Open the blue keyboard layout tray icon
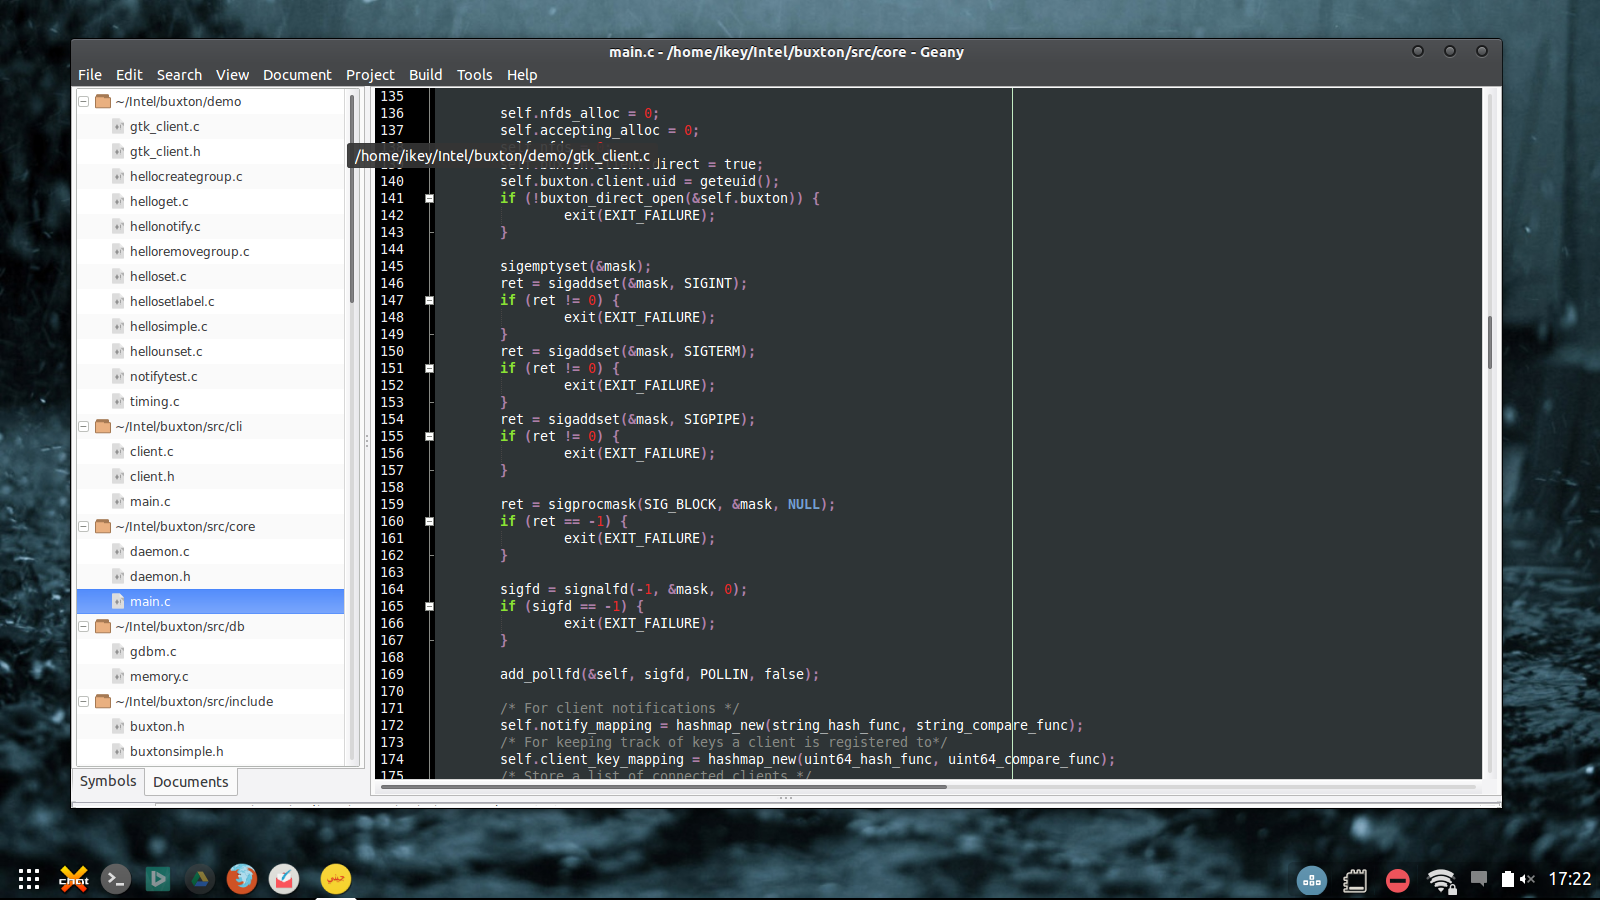The height and width of the screenshot is (900, 1600). click(x=1312, y=880)
